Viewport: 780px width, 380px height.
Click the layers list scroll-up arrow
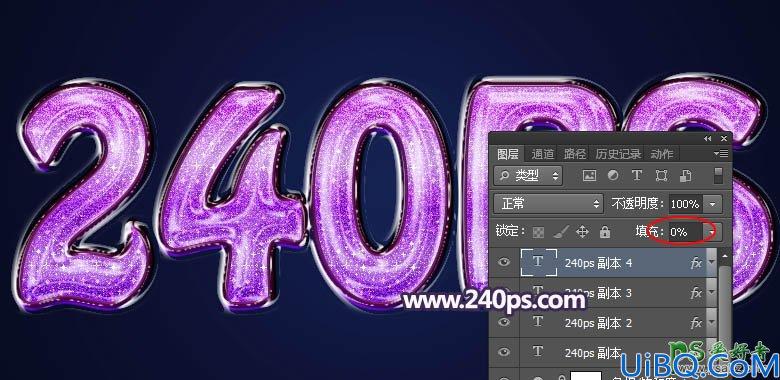tap(724, 256)
